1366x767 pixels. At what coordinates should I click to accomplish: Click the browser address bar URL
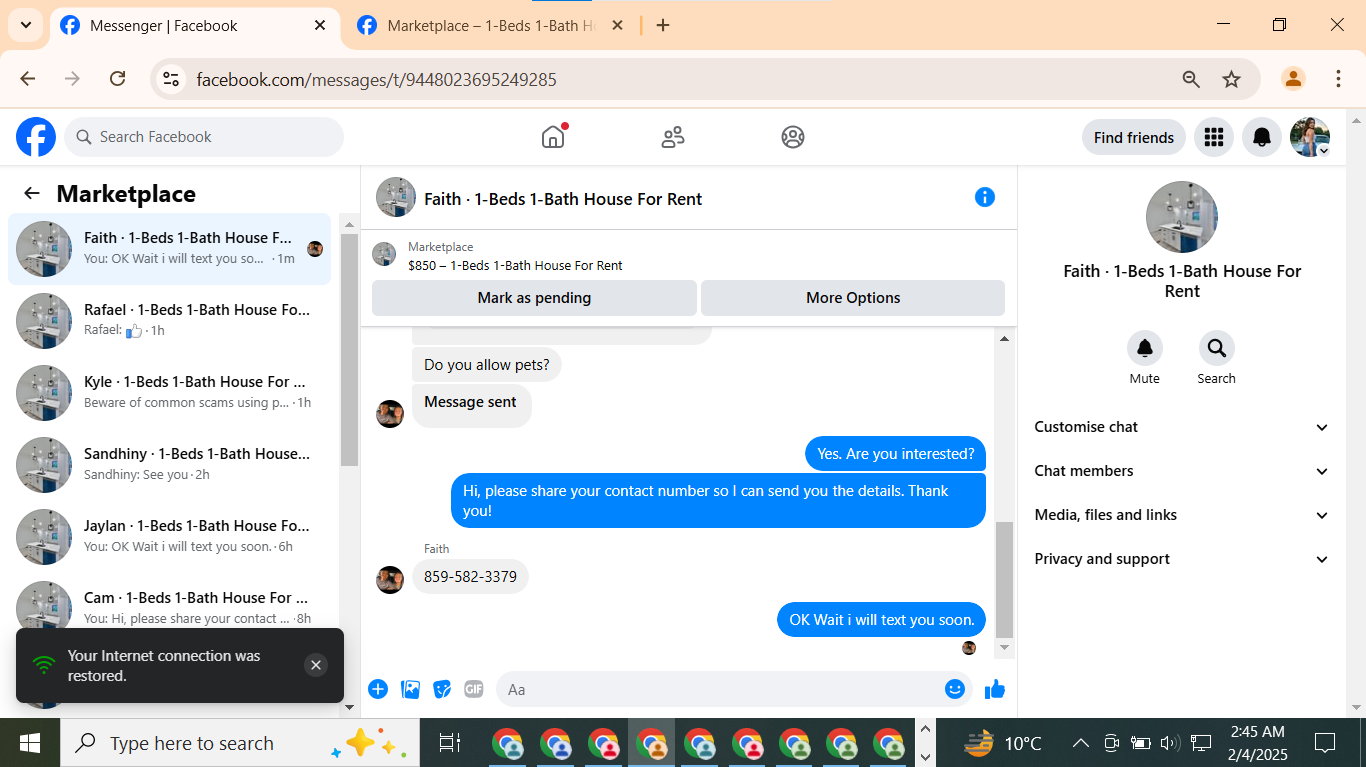[376, 79]
